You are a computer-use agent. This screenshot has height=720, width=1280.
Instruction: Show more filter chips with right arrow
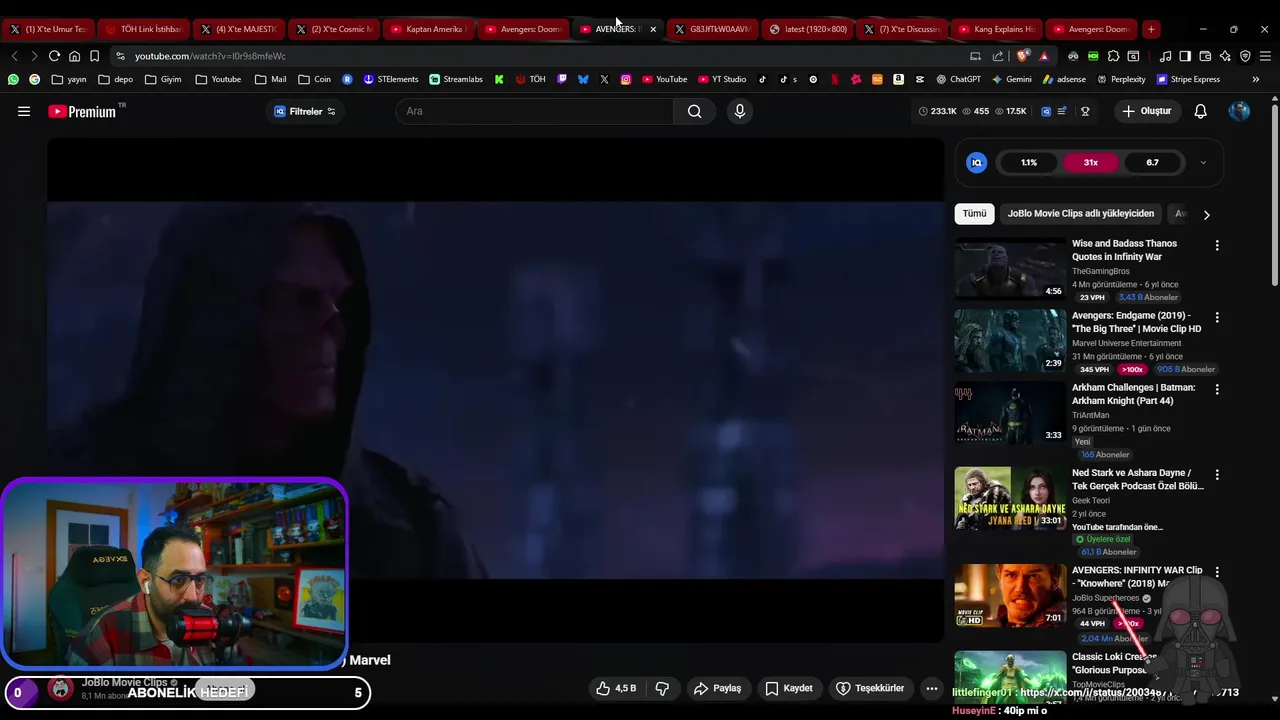pos(1206,214)
